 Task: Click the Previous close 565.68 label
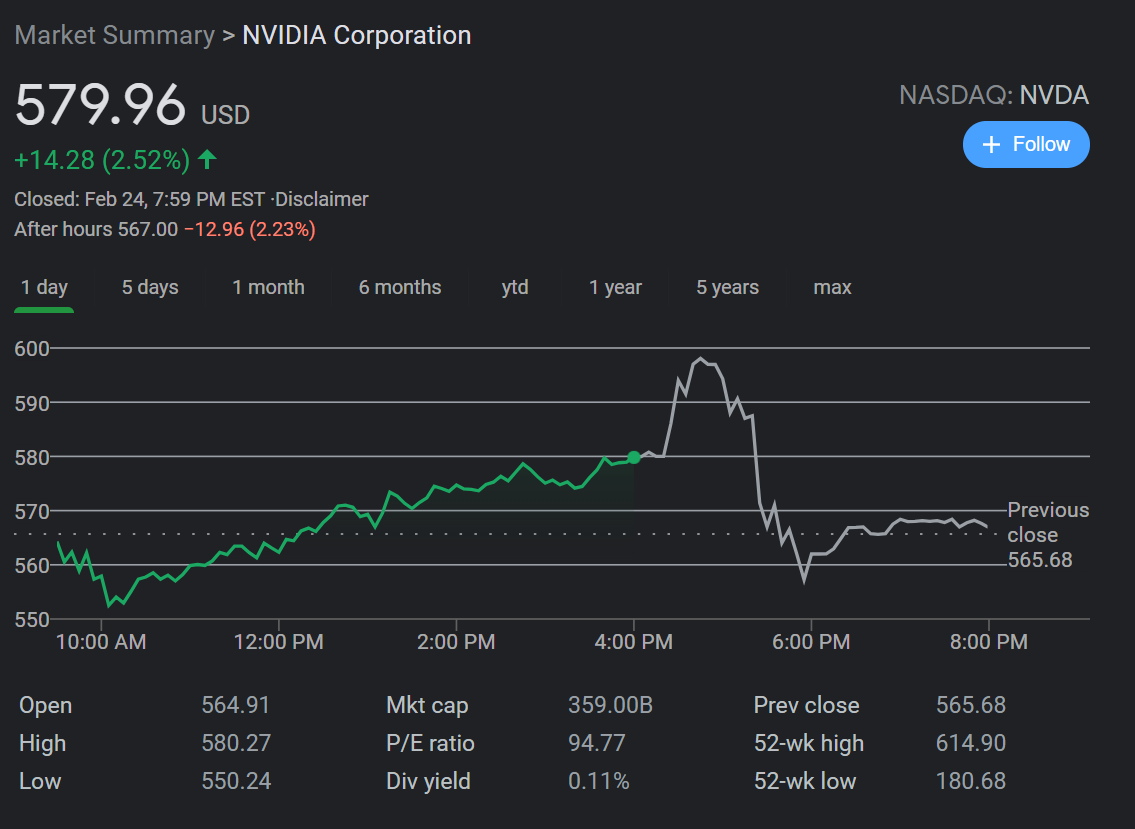[x=1045, y=535]
